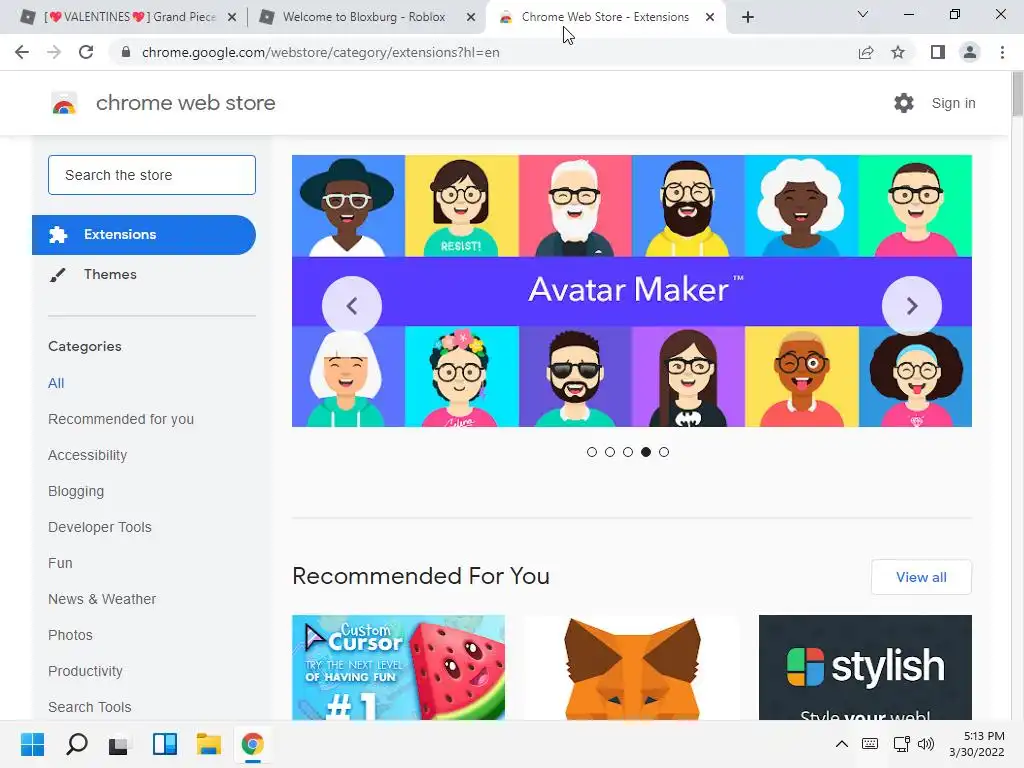Open the tab search dropdown arrow
Image resolution: width=1024 pixels, height=768 pixels.
[863, 14]
